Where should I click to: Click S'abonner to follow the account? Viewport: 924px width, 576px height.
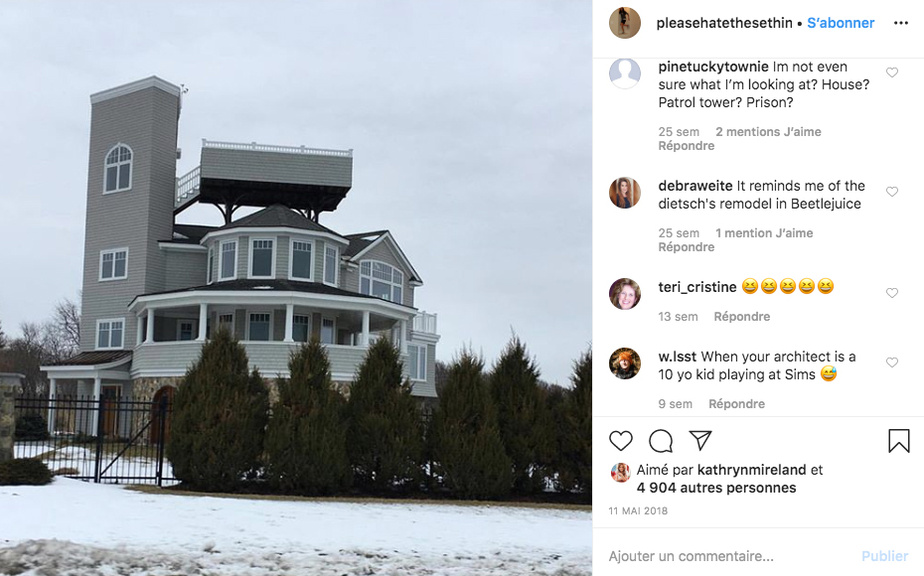pyautogui.click(x=840, y=23)
